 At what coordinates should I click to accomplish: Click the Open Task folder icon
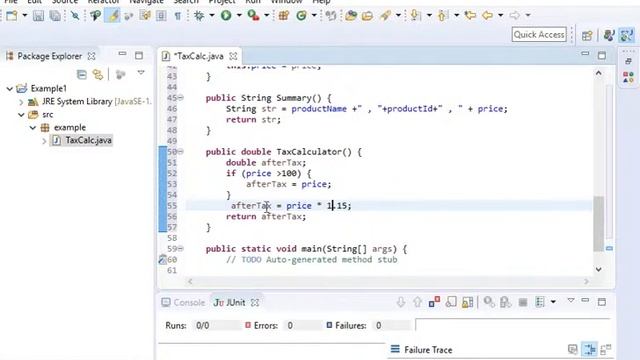[x=367, y=16]
